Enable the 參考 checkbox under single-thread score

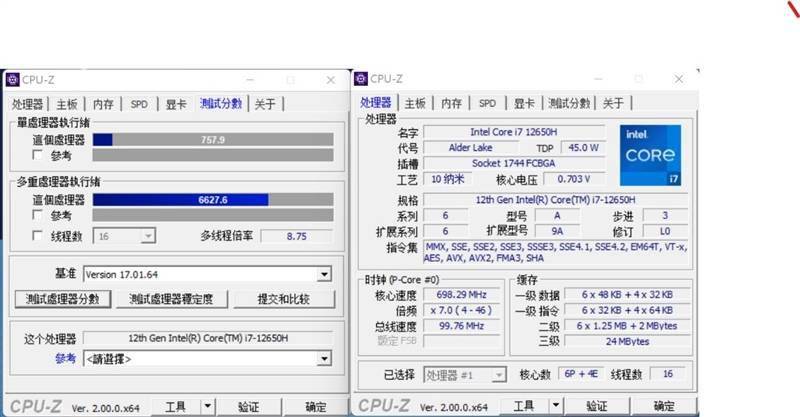point(37,155)
